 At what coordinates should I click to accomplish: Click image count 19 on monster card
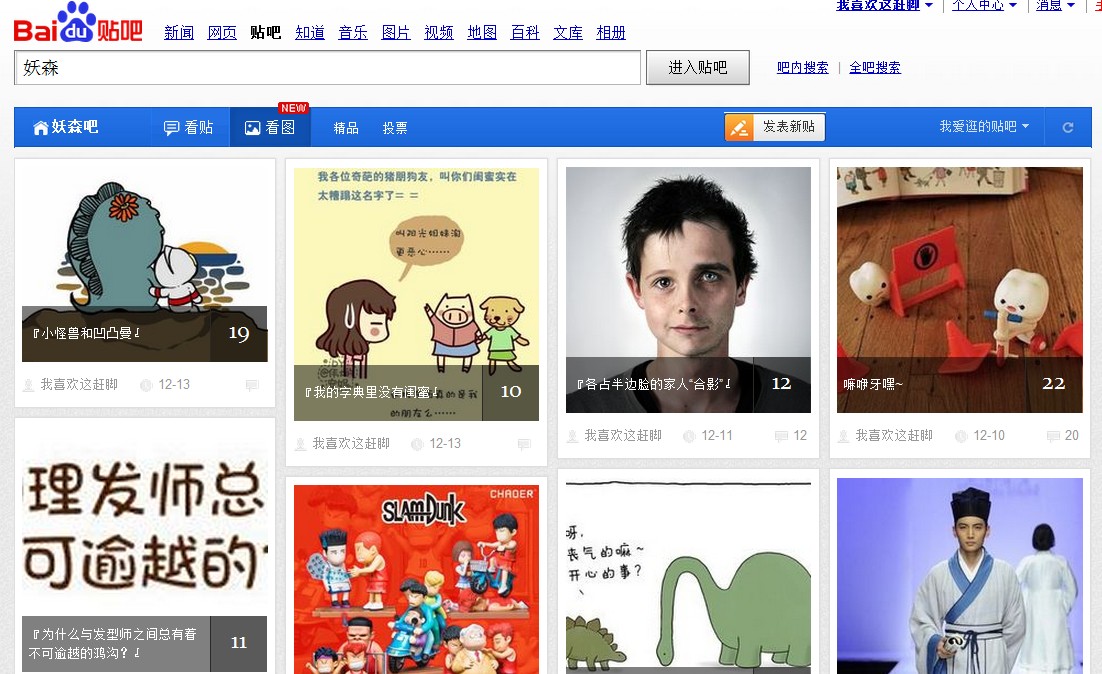tap(239, 334)
